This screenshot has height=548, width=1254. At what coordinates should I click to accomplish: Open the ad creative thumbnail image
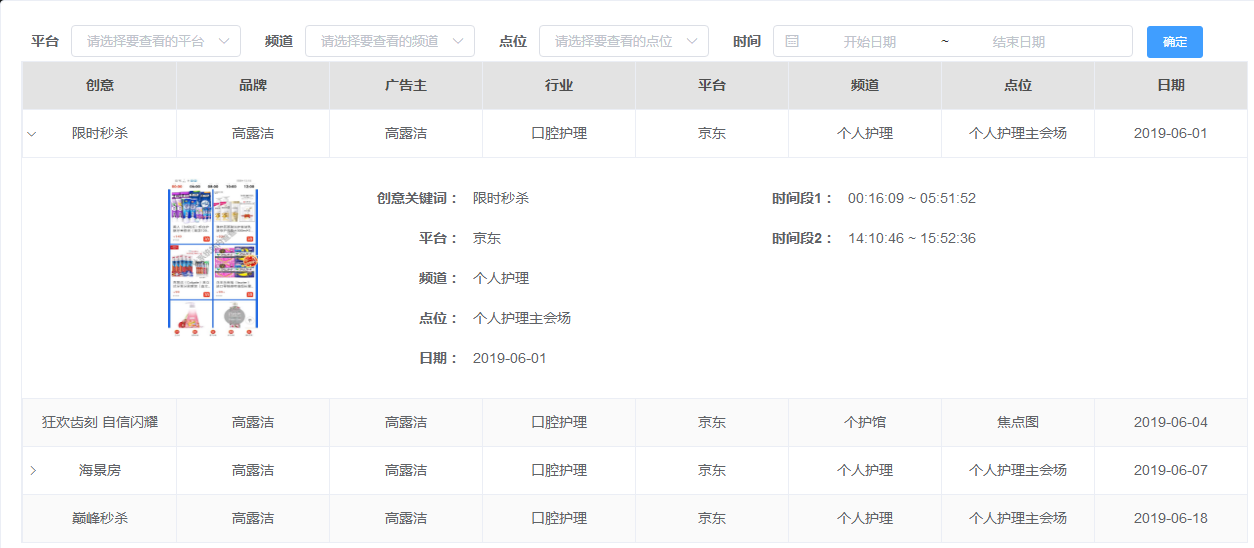[213, 258]
